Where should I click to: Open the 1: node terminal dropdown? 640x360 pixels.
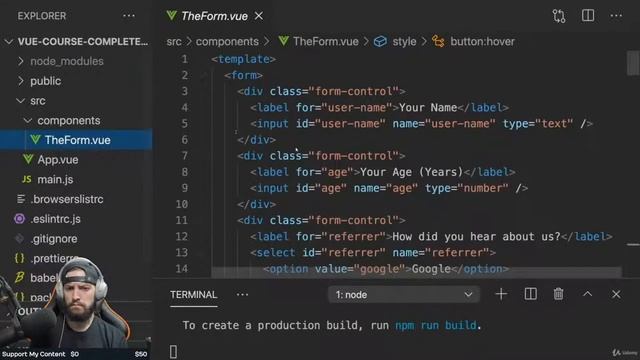(x=404, y=295)
